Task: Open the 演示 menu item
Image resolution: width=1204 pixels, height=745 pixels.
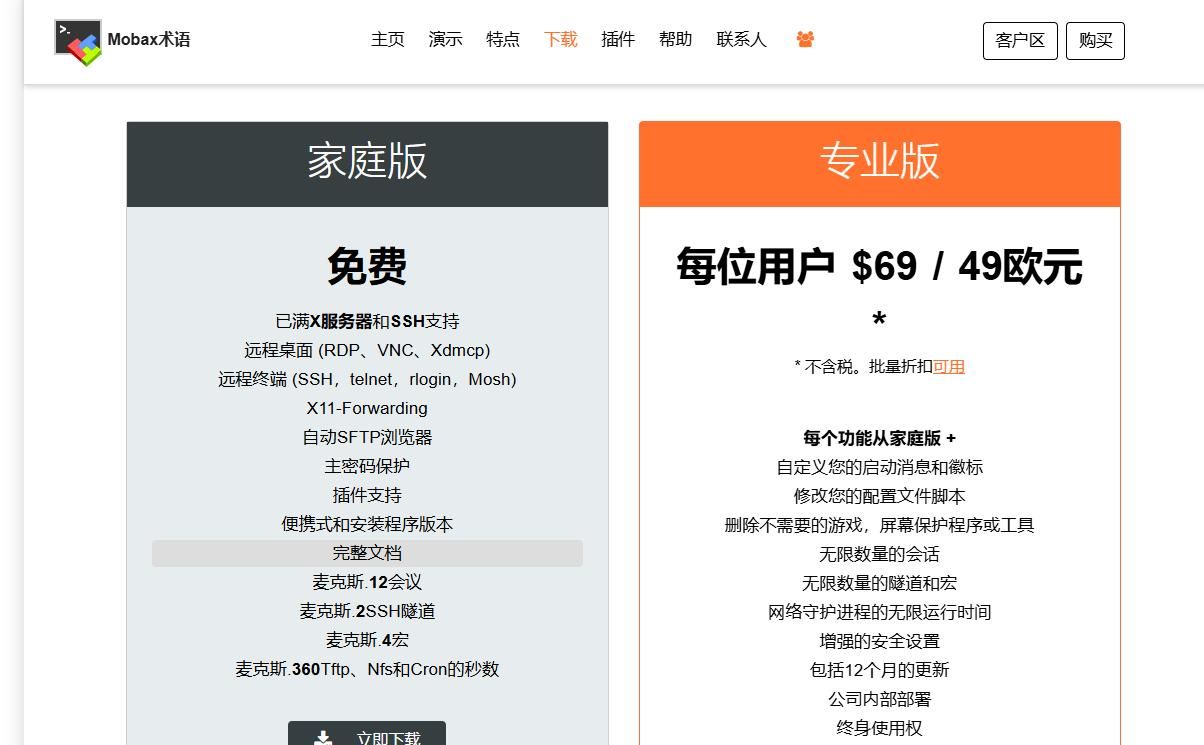Action: click(445, 39)
